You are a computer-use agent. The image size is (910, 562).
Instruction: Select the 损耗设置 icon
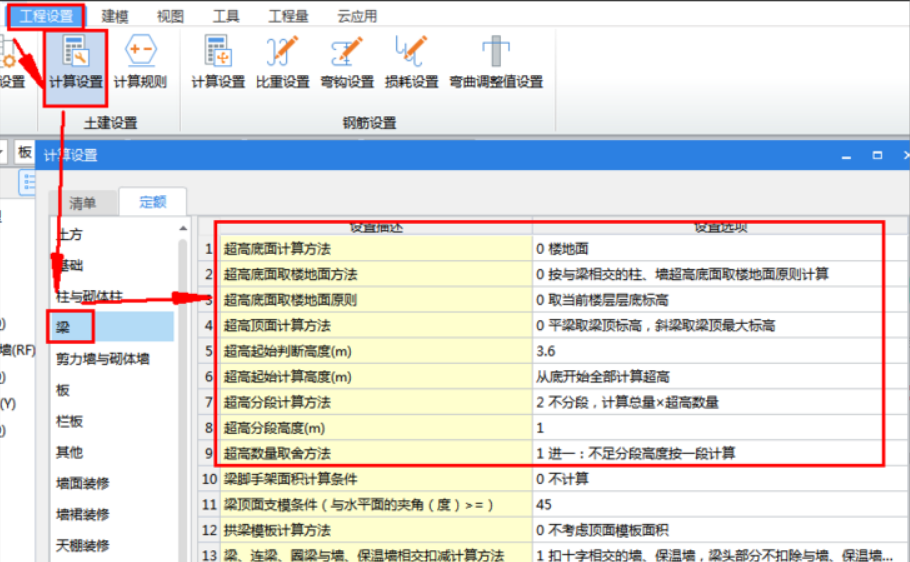(x=411, y=62)
